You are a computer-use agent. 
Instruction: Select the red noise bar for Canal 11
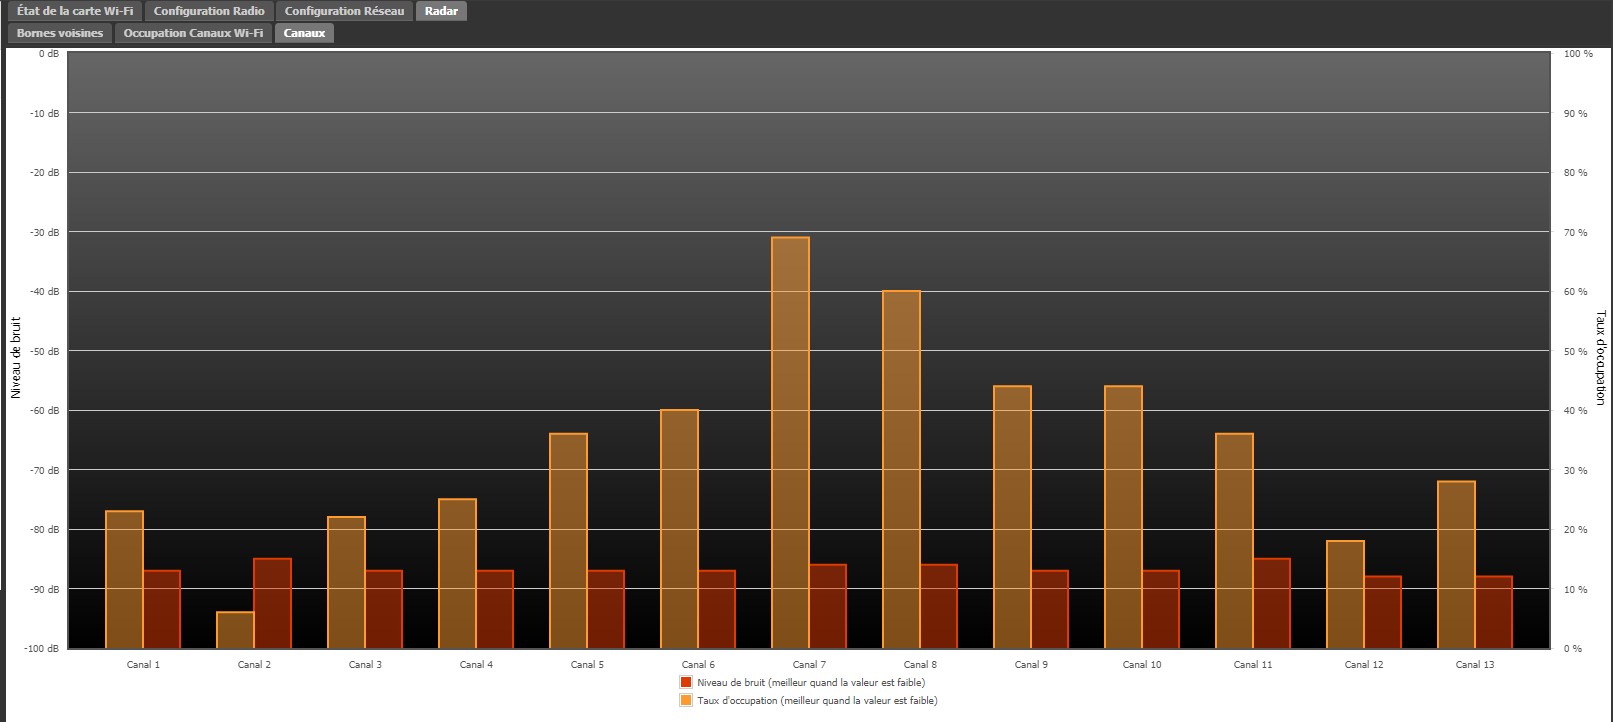1272,604
